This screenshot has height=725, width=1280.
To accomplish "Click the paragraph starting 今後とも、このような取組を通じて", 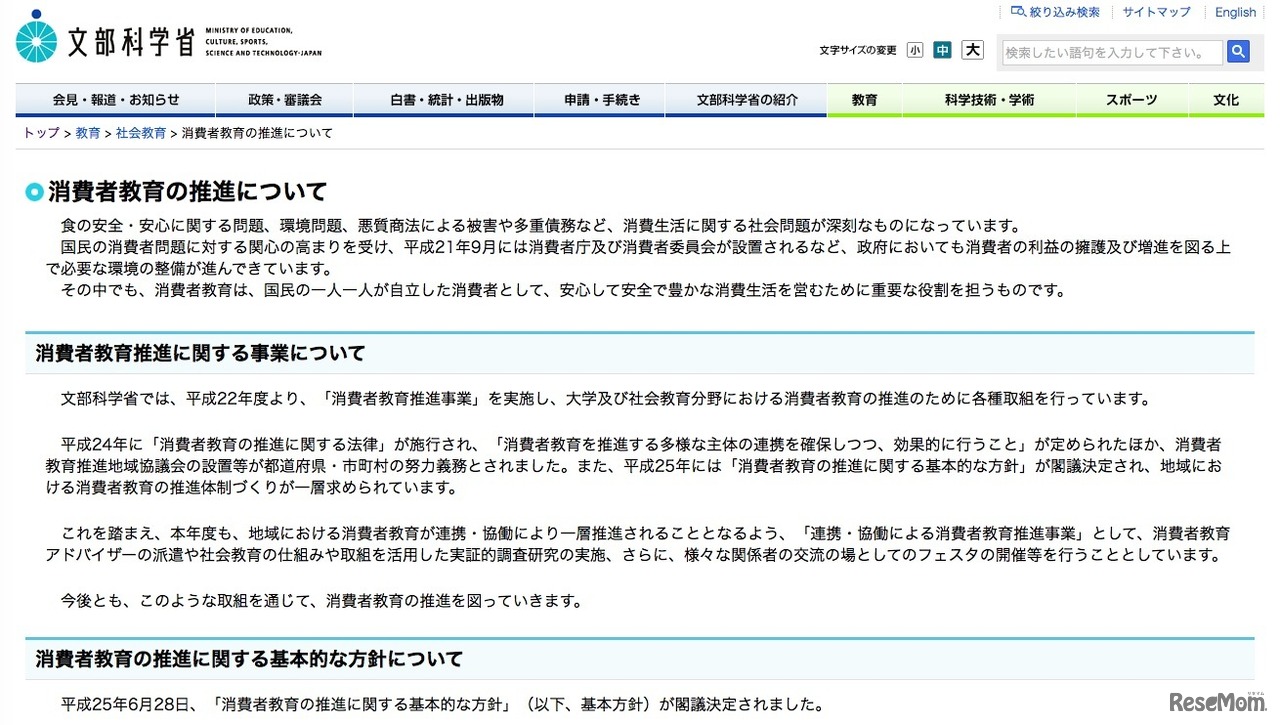I will pyautogui.click(x=322, y=601).
